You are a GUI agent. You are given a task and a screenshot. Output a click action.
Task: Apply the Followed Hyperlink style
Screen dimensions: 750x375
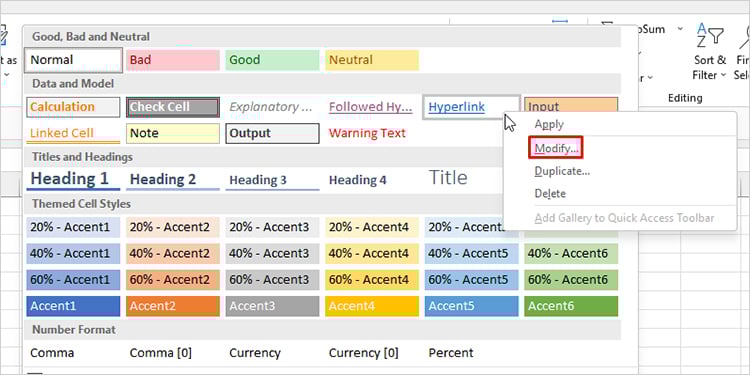point(372,107)
